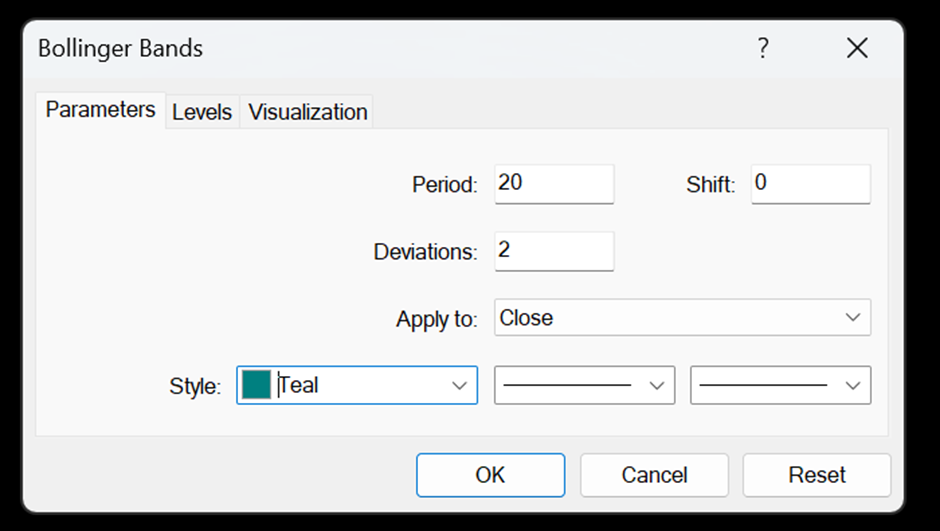Switch to the Parameters tab
Viewport: 940px width, 531px height.
[100, 110]
